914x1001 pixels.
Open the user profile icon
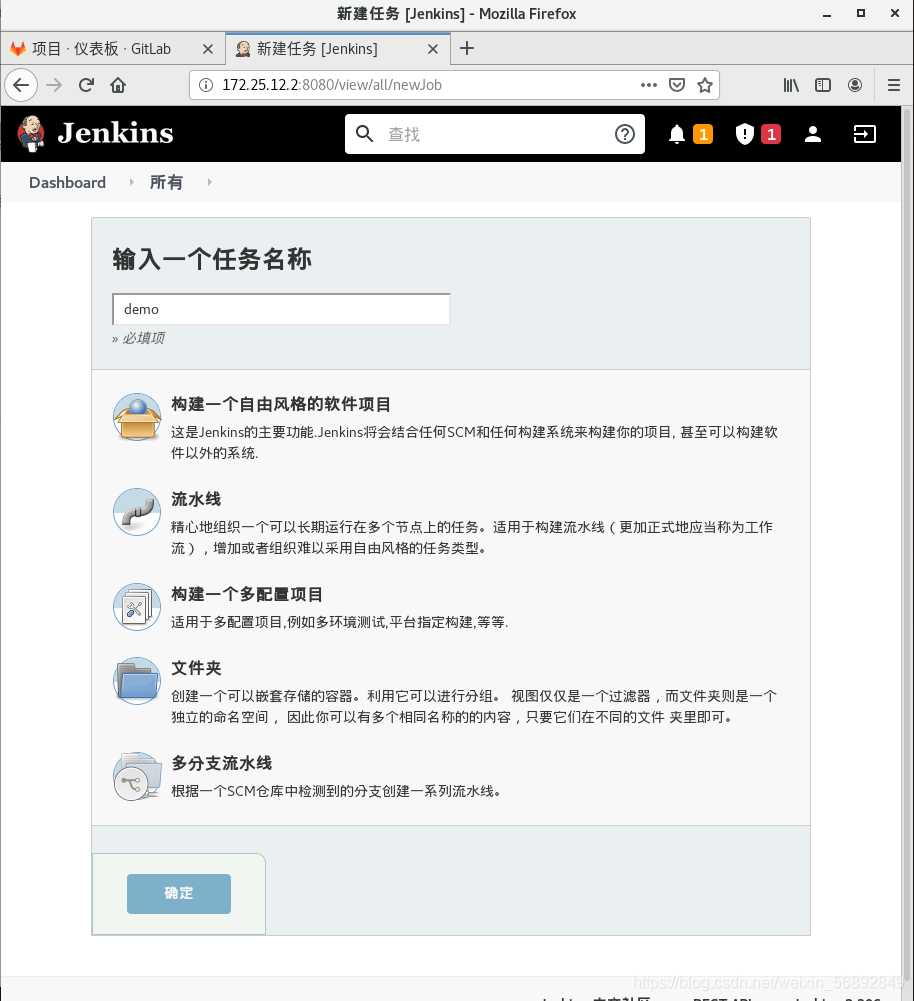(x=813, y=134)
